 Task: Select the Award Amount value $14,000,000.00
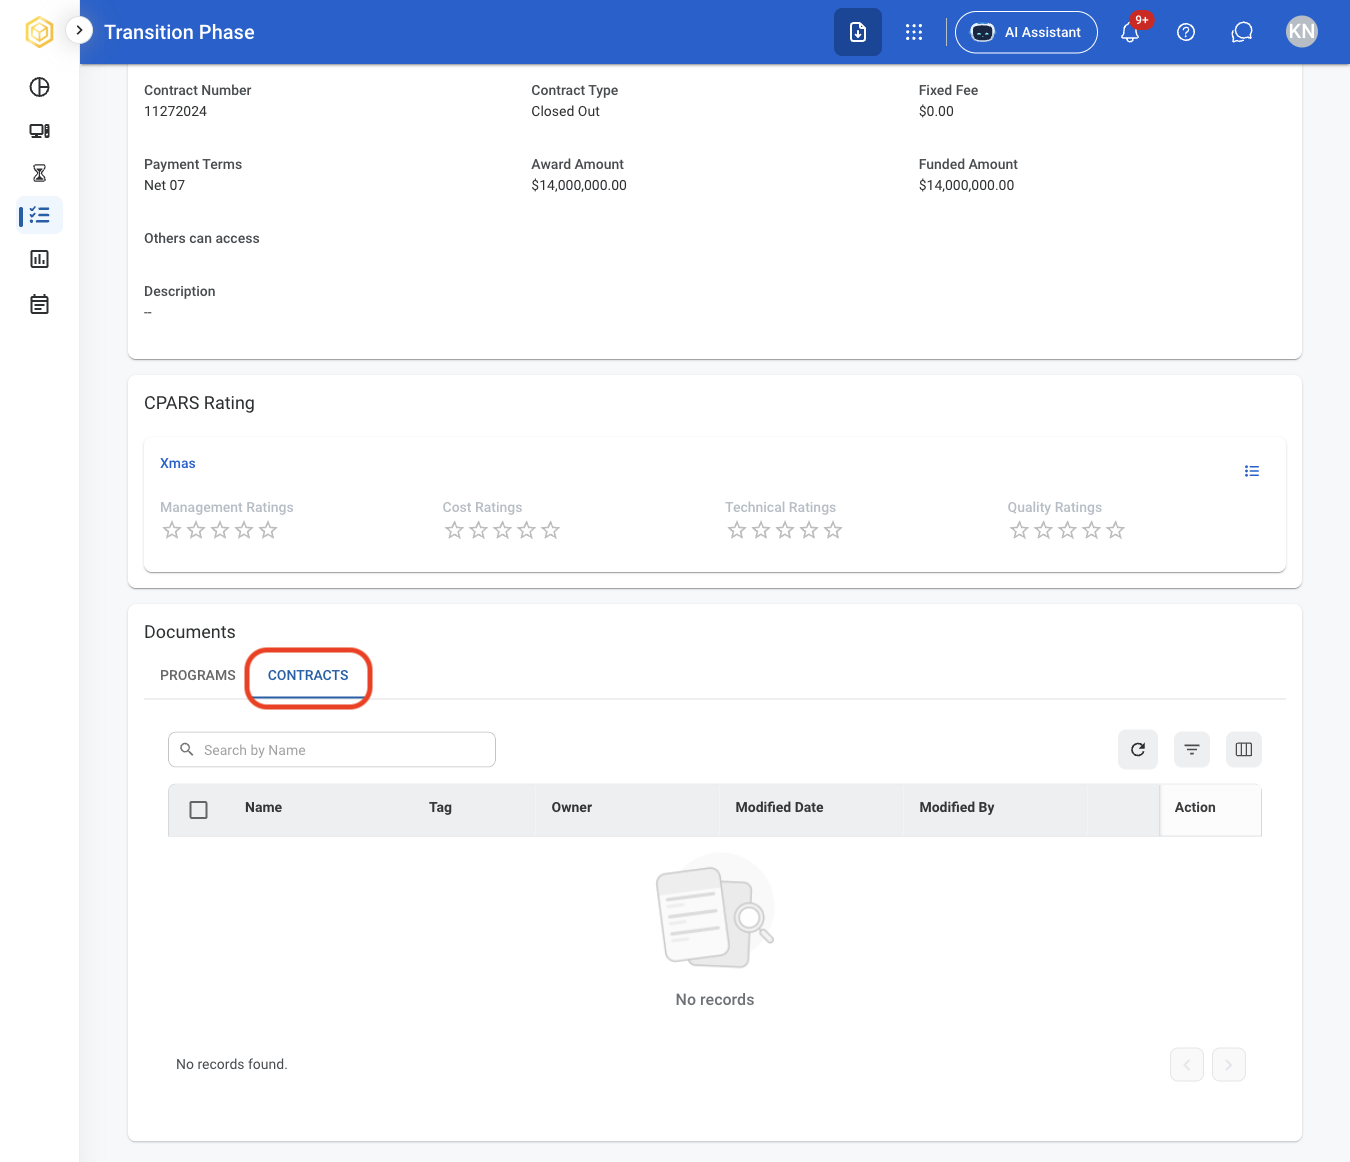579,185
